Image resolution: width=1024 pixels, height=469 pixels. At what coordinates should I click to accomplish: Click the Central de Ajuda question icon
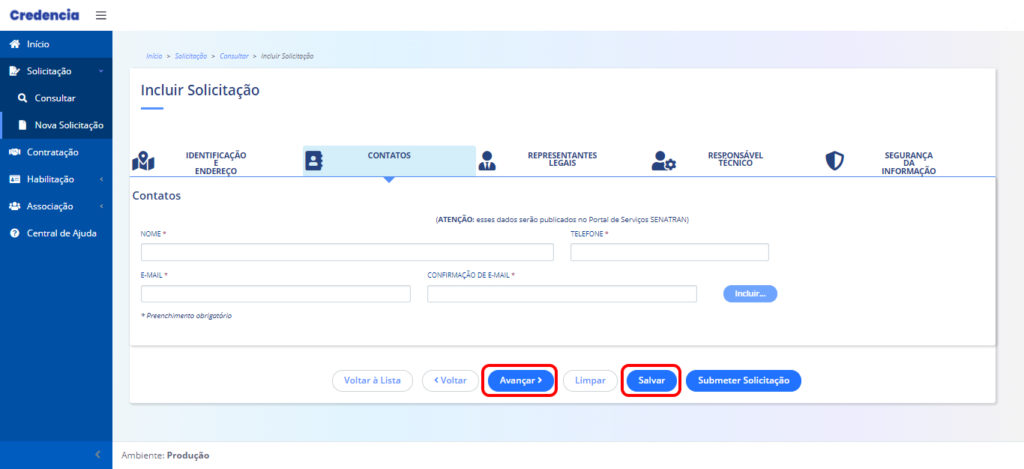point(14,233)
